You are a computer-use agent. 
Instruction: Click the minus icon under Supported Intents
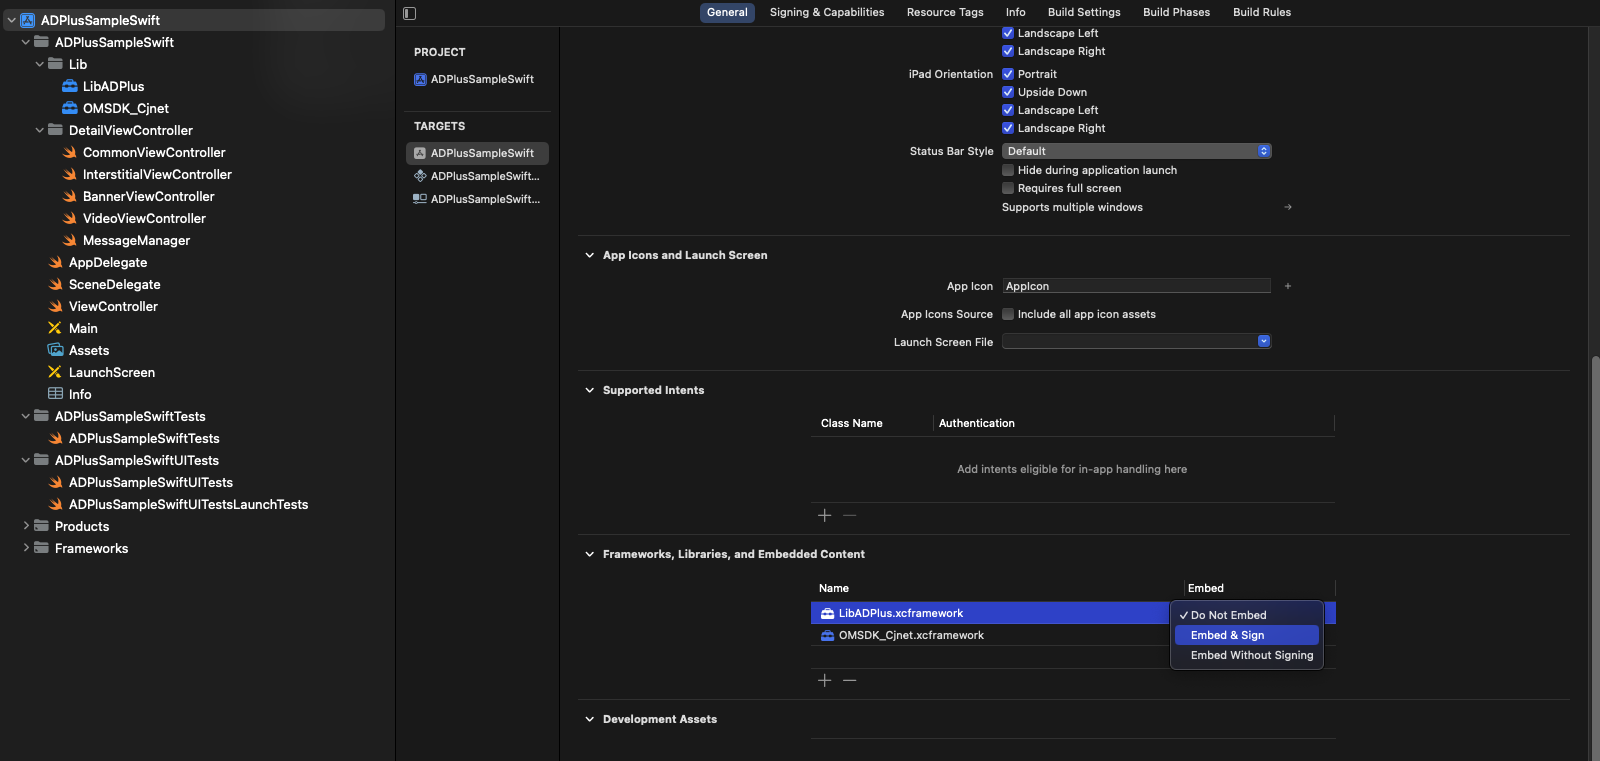click(x=849, y=515)
